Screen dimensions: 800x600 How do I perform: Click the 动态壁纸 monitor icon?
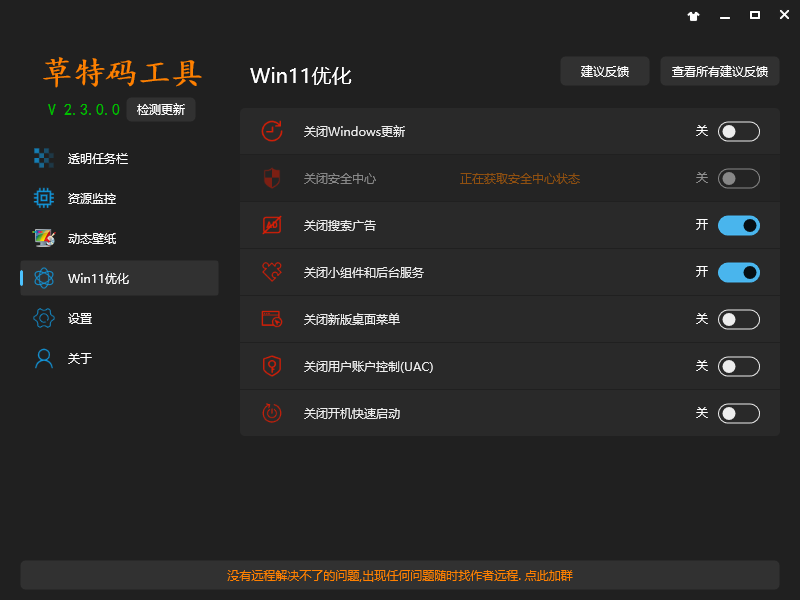[44, 238]
